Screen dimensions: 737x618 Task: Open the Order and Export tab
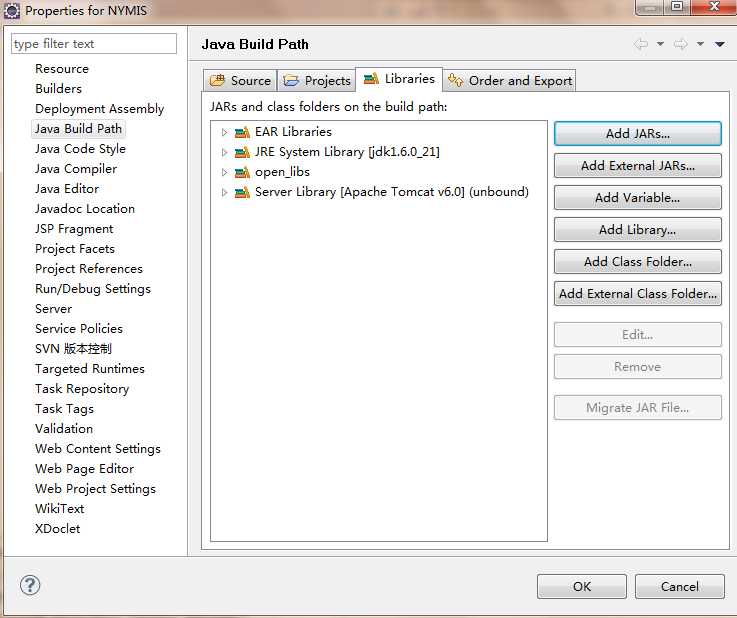coord(510,80)
